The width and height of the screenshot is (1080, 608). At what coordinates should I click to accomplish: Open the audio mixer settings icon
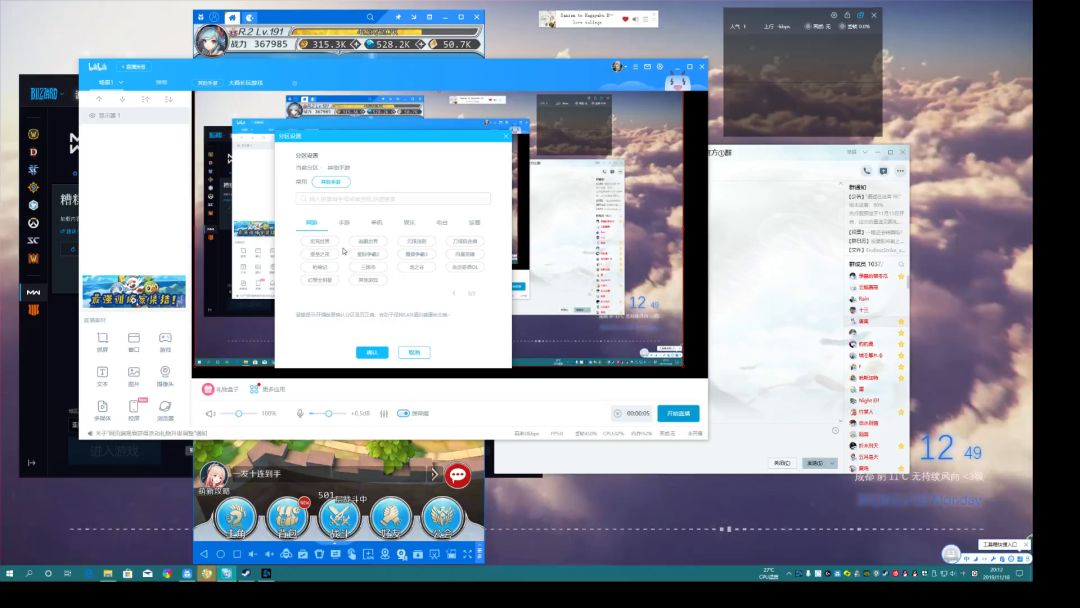tap(384, 413)
